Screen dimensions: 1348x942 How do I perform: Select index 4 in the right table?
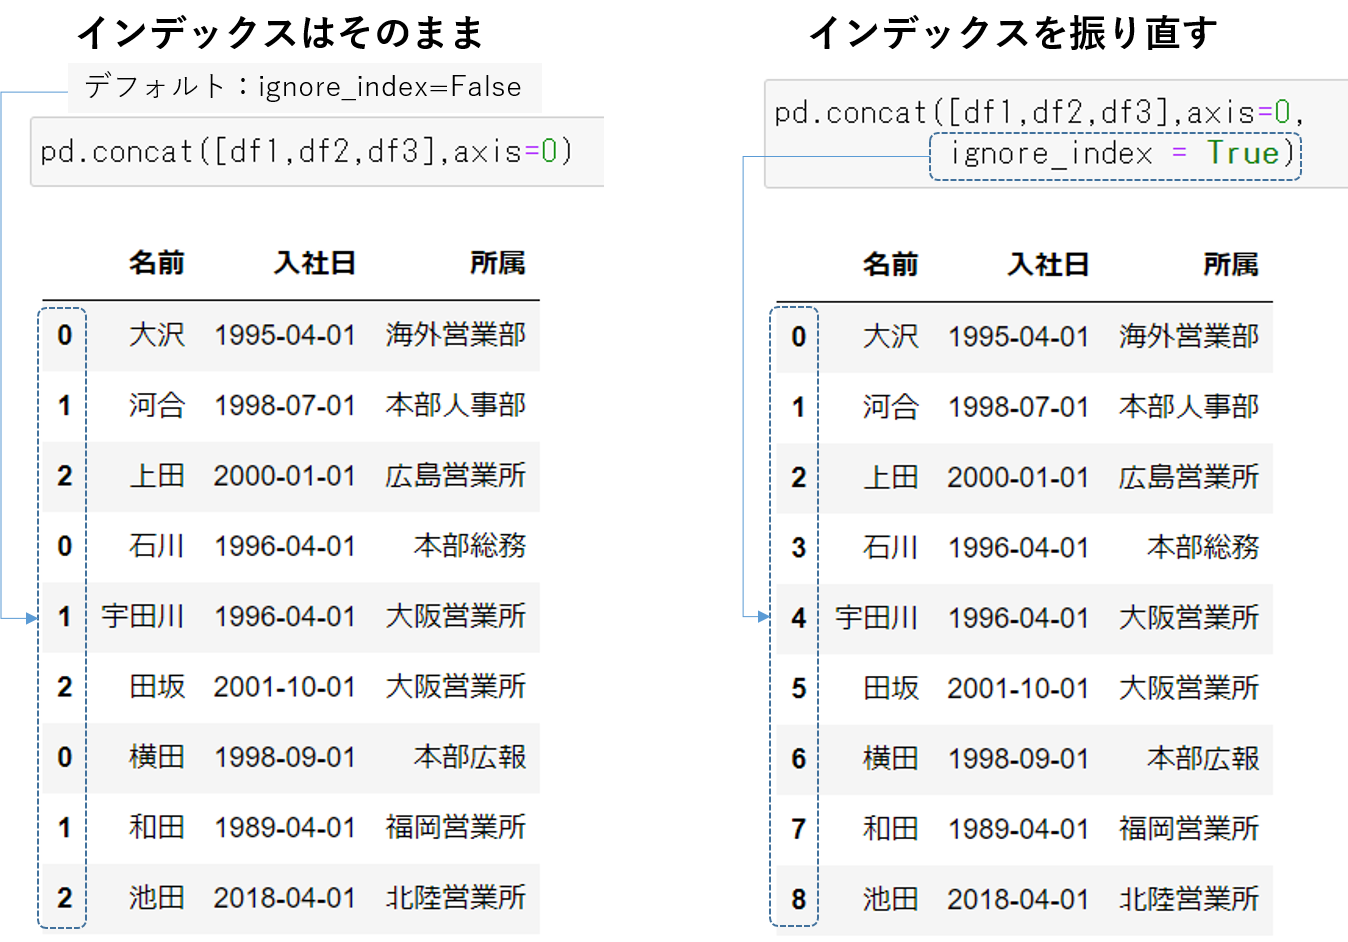pos(798,618)
